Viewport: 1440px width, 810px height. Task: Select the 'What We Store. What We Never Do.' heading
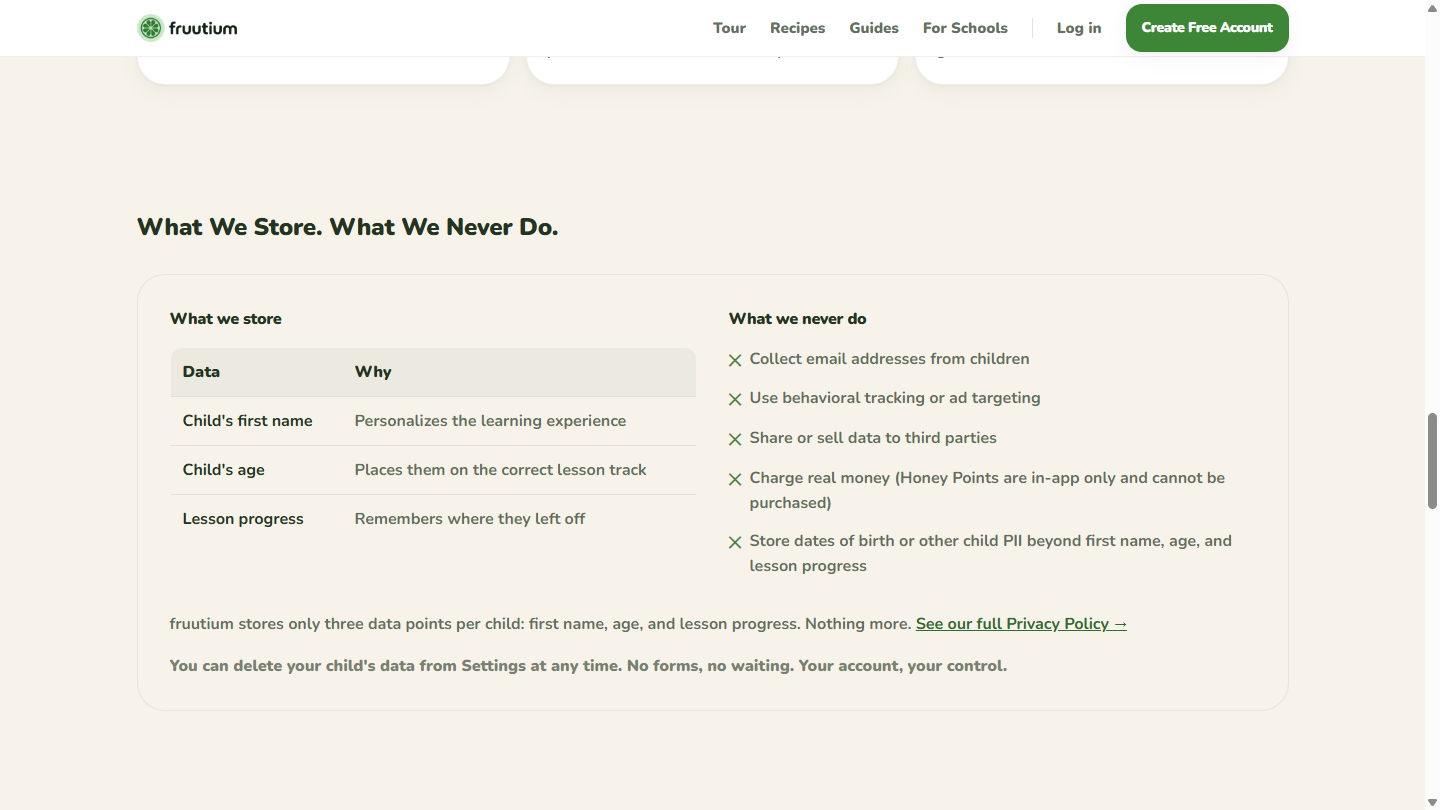pos(347,227)
